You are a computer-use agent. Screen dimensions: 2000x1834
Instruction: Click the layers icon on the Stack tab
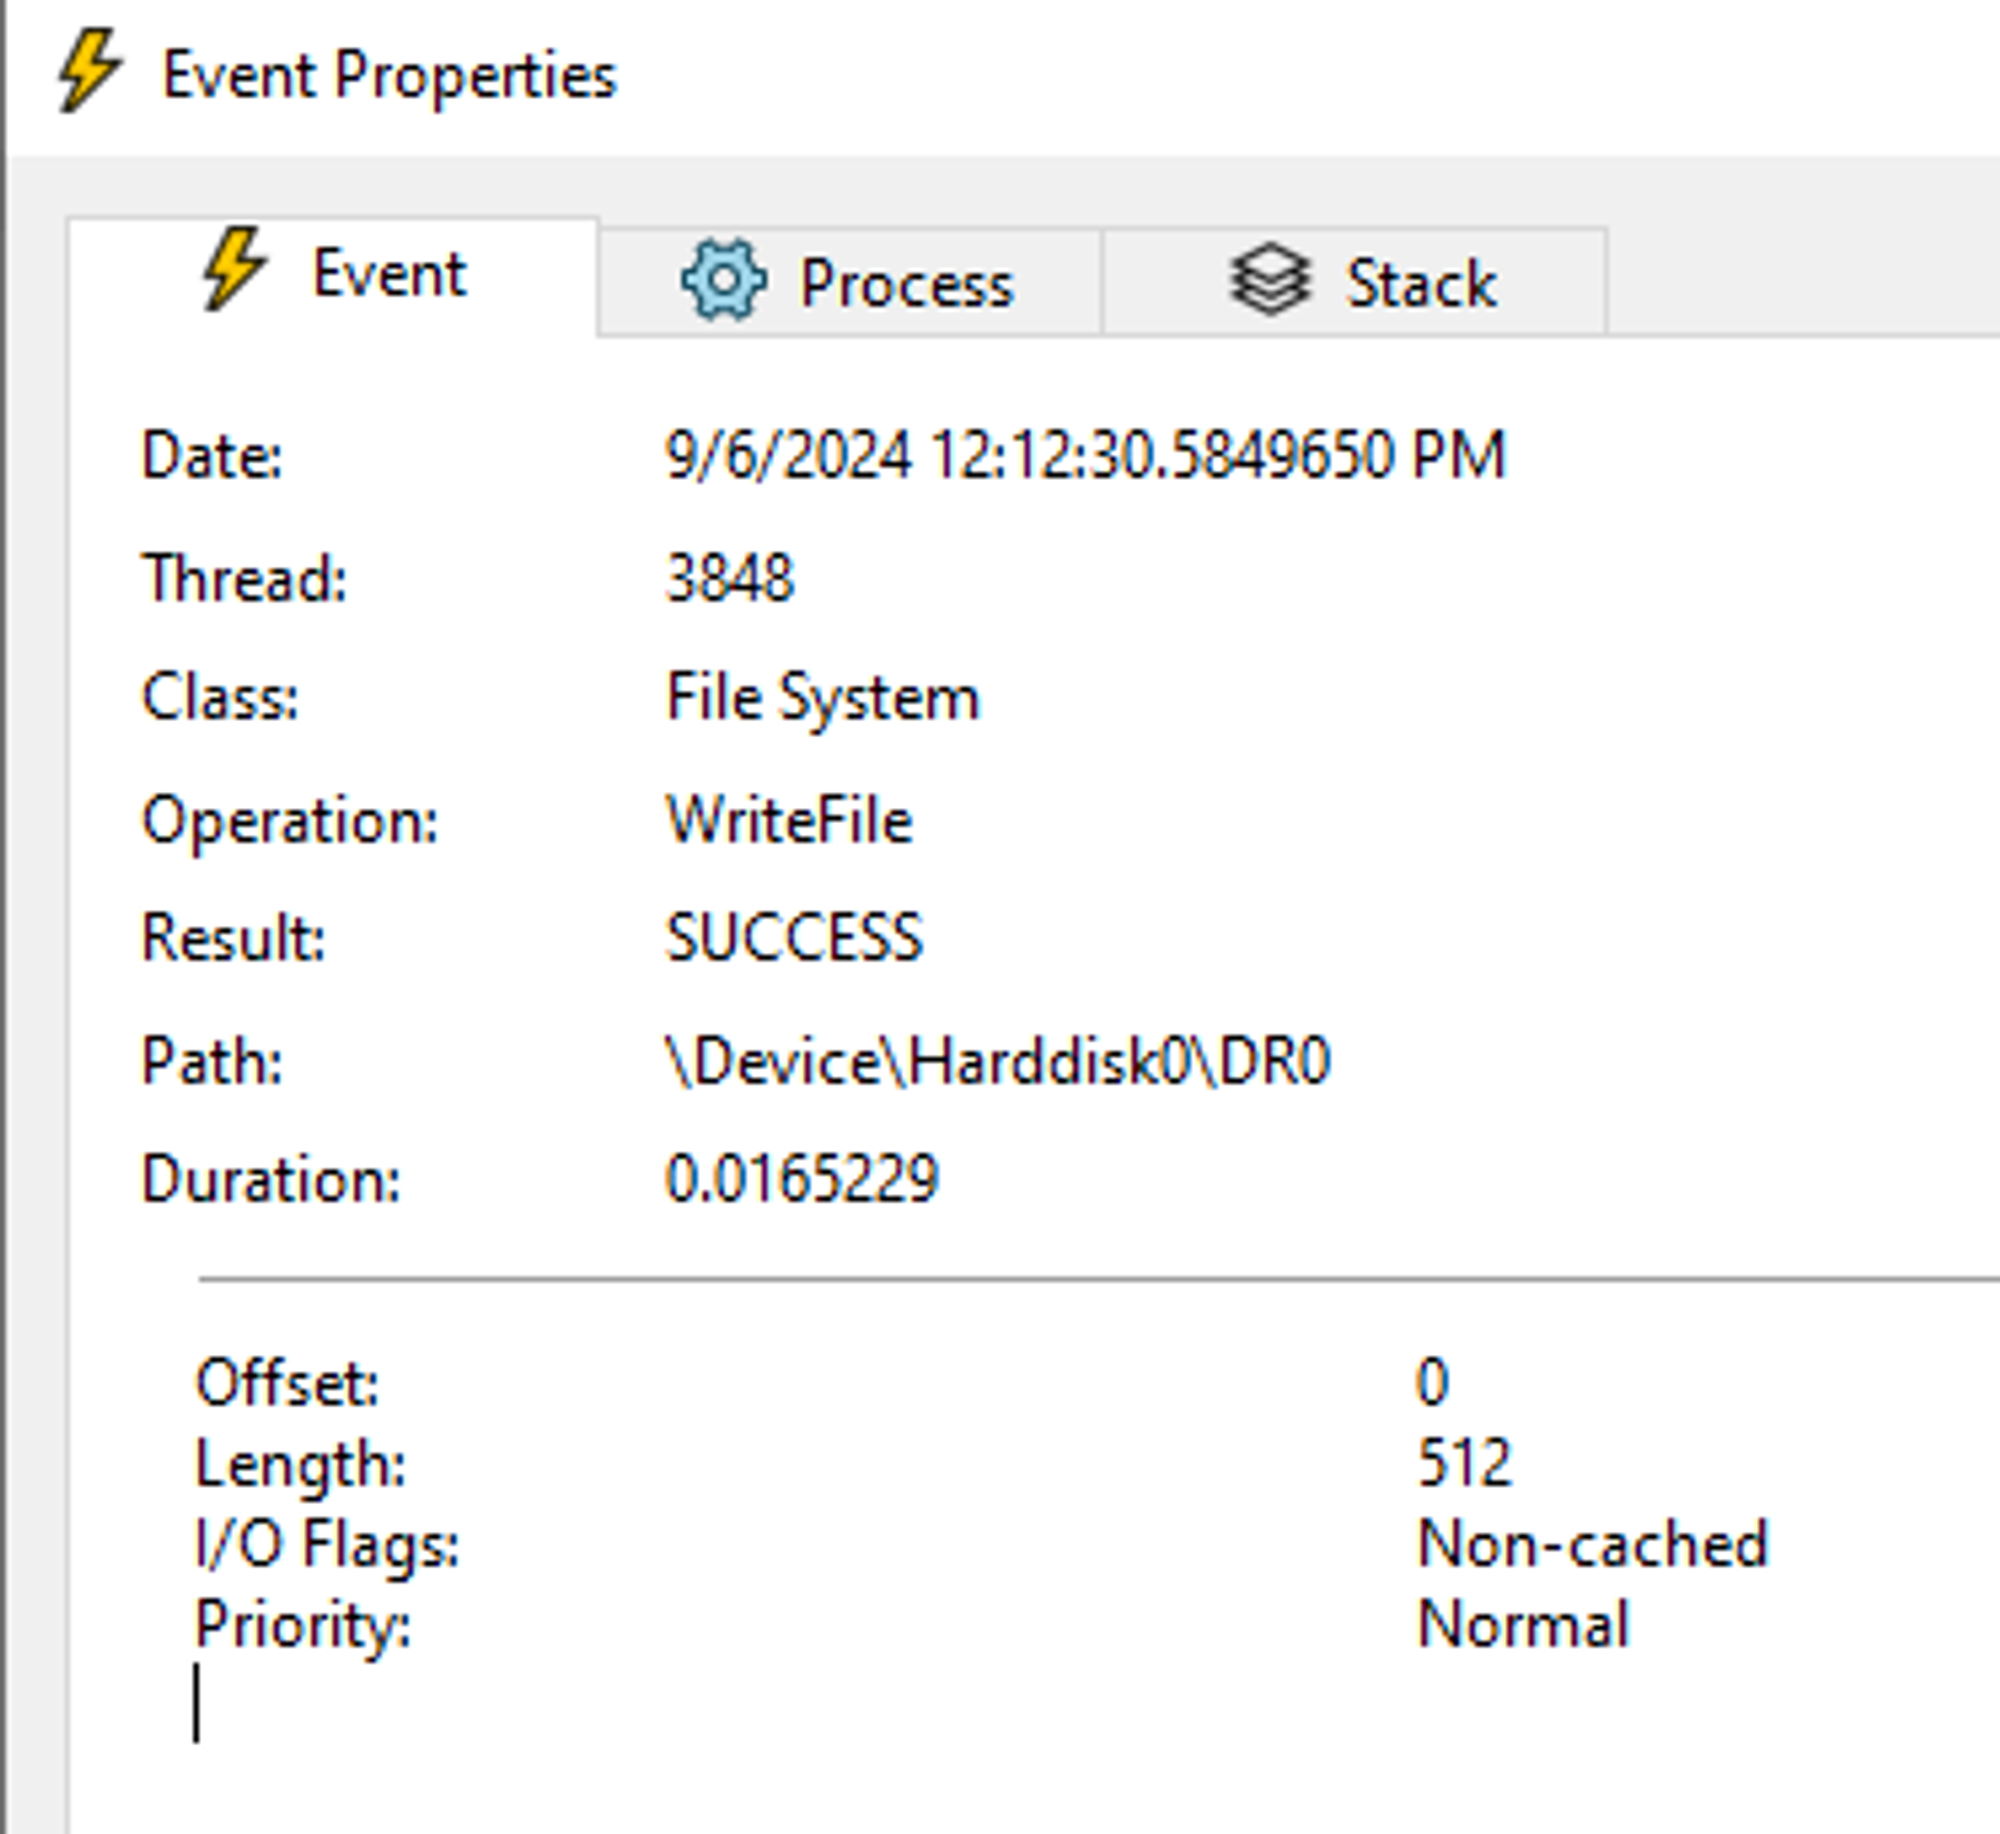[x=1270, y=280]
